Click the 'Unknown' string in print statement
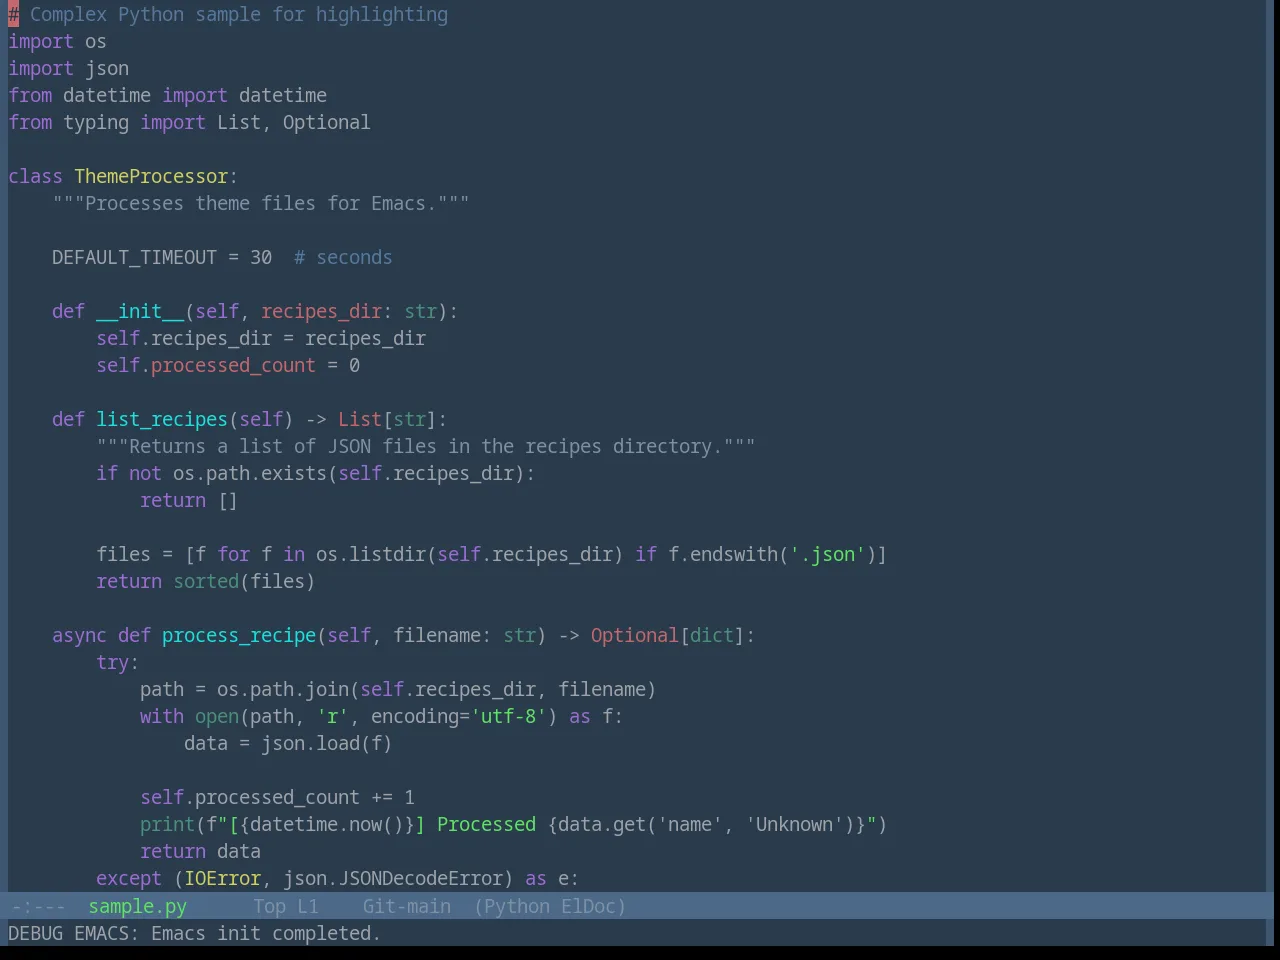The width and height of the screenshot is (1280, 960). click(x=794, y=824)
